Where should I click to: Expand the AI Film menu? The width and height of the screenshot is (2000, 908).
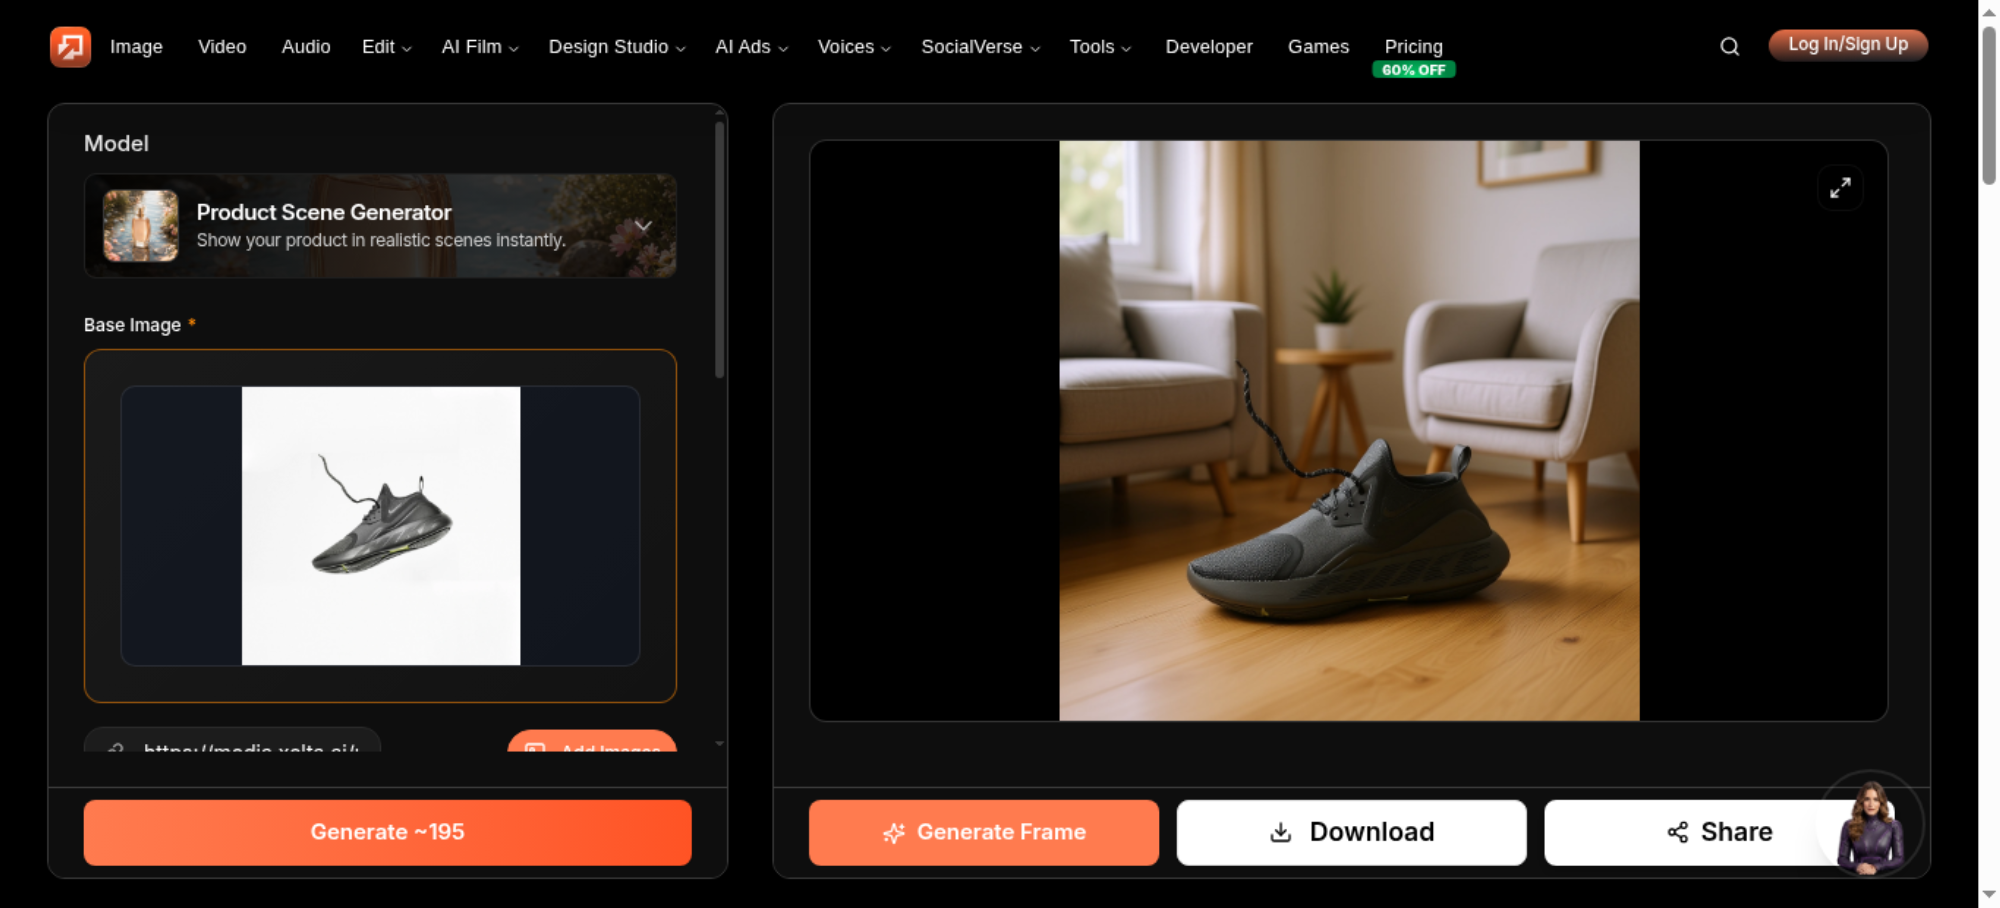click(x=480, y=47)
